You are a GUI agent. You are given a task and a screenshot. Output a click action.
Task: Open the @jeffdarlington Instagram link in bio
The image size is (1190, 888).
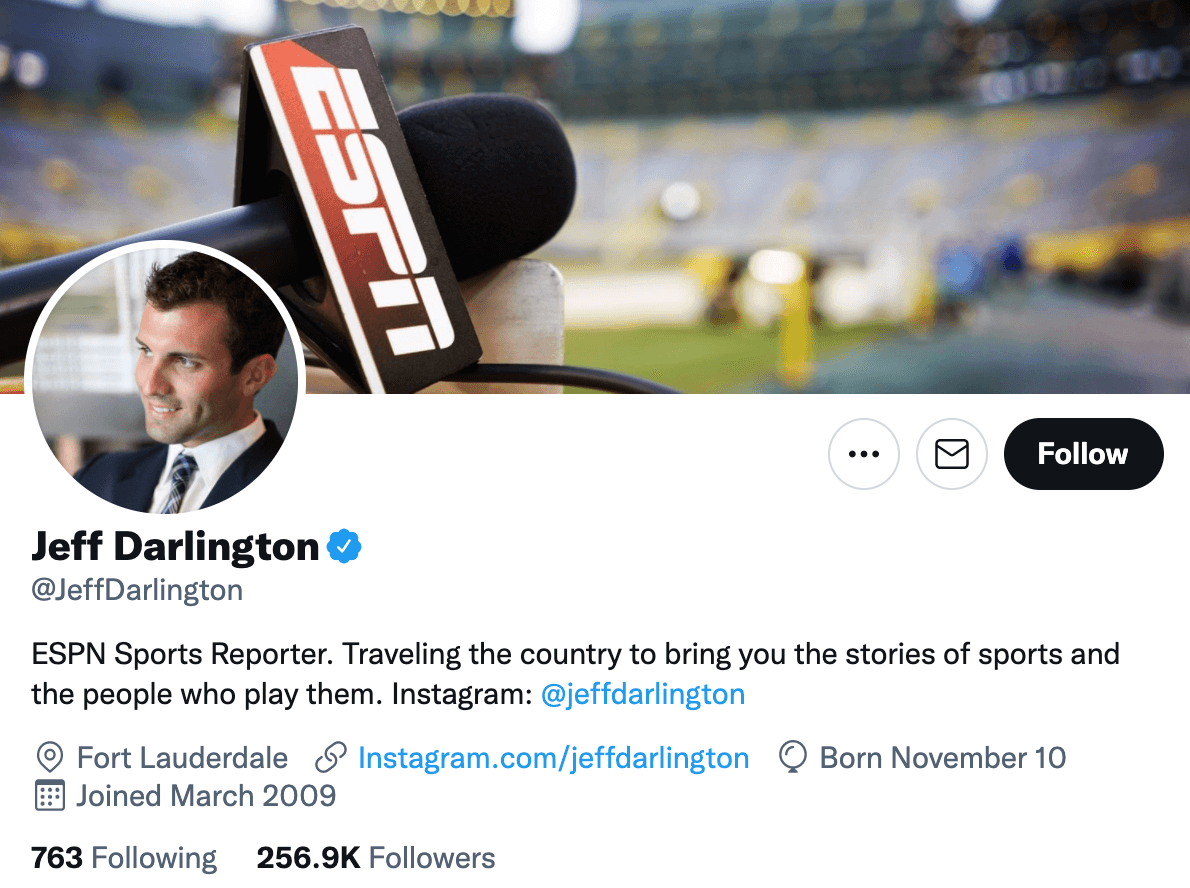tap(644, 693)
